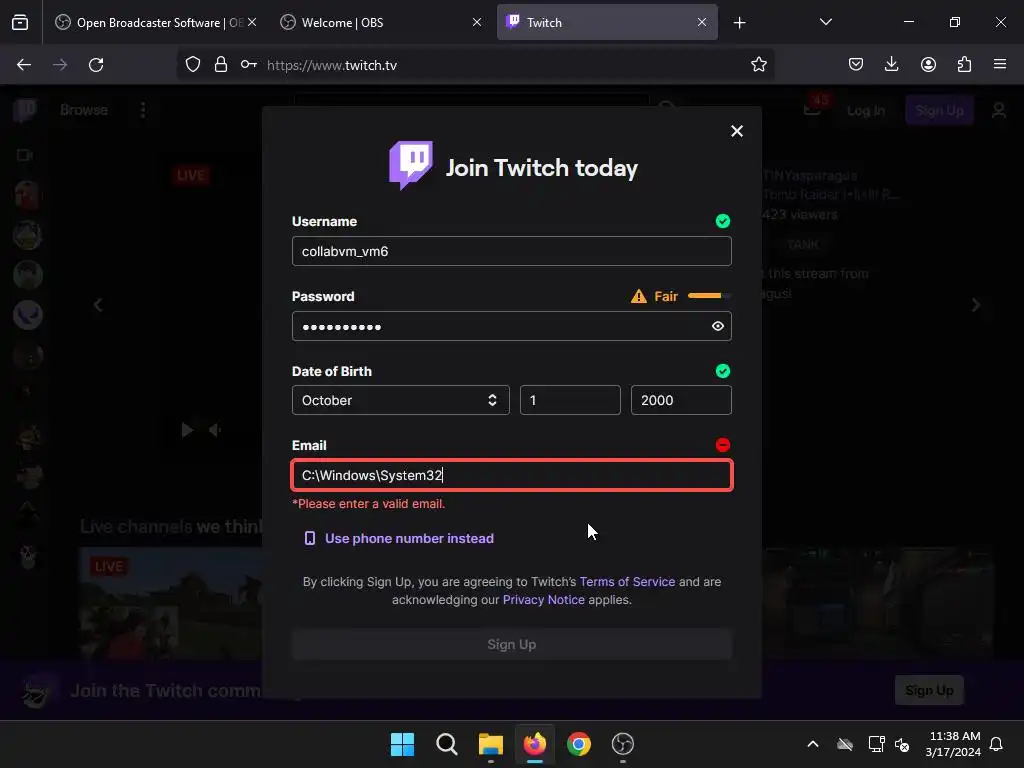Launch Google Chrome from the taskbar
This screenshot has height=768, width=1024.
[579, 744]
